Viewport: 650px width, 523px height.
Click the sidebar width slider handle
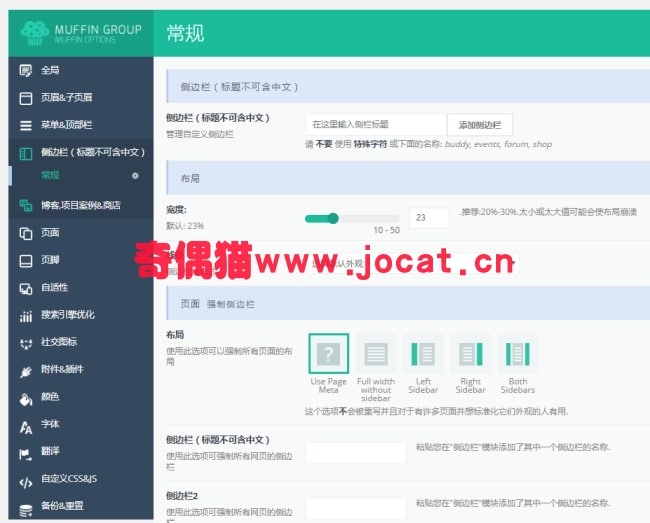click(x=333, y=218)
